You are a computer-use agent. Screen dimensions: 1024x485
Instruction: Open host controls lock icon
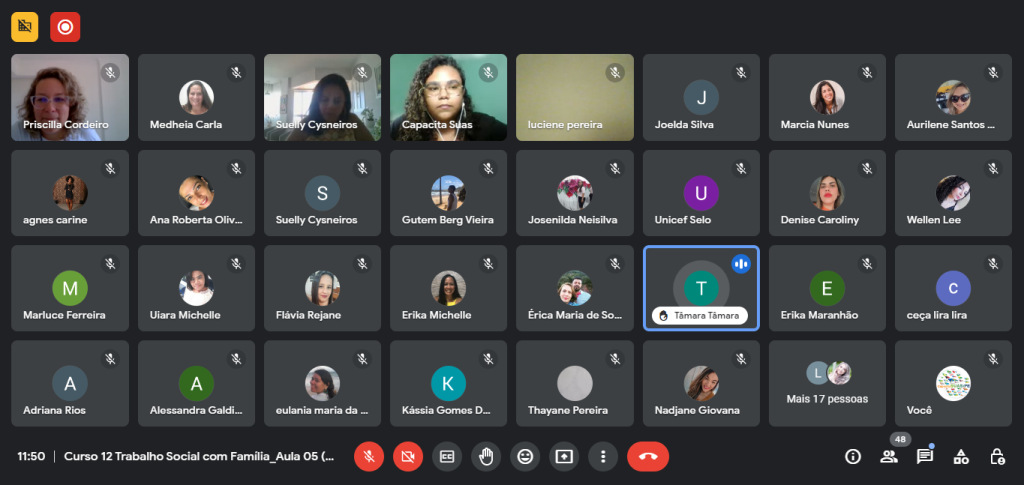coord(997,456)
